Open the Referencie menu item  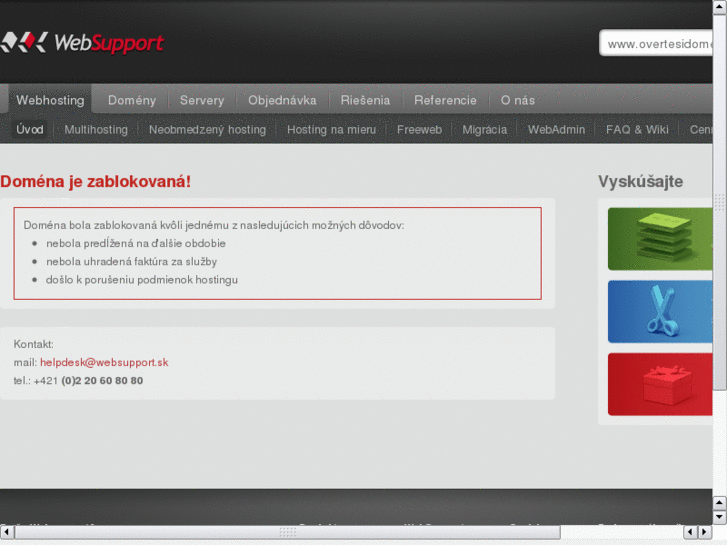pyautogui.click(x=445, y=100)
